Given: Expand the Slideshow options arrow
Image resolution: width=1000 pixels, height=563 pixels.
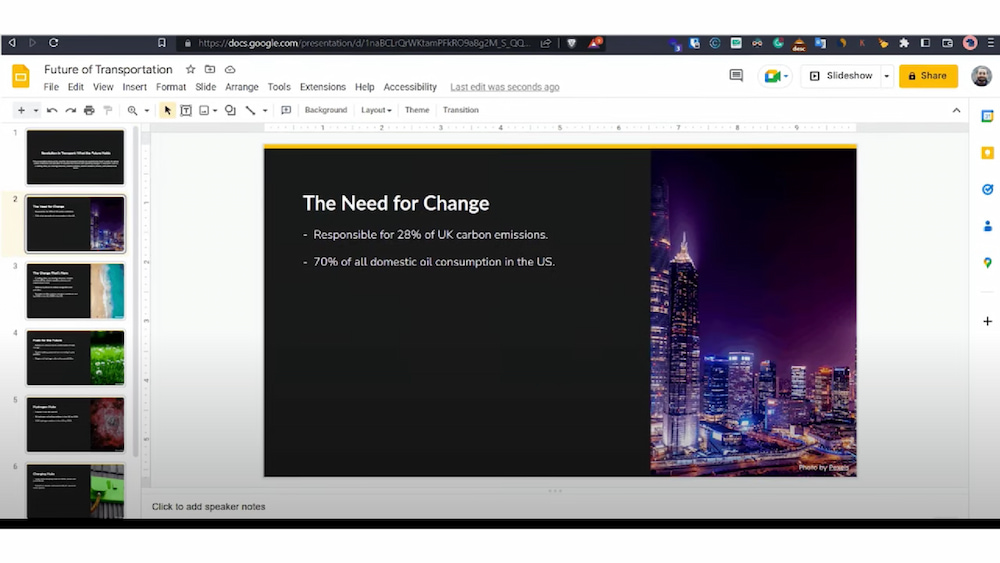Looking at the screenshot, I should pyautogui.click(x=886, y=76).
